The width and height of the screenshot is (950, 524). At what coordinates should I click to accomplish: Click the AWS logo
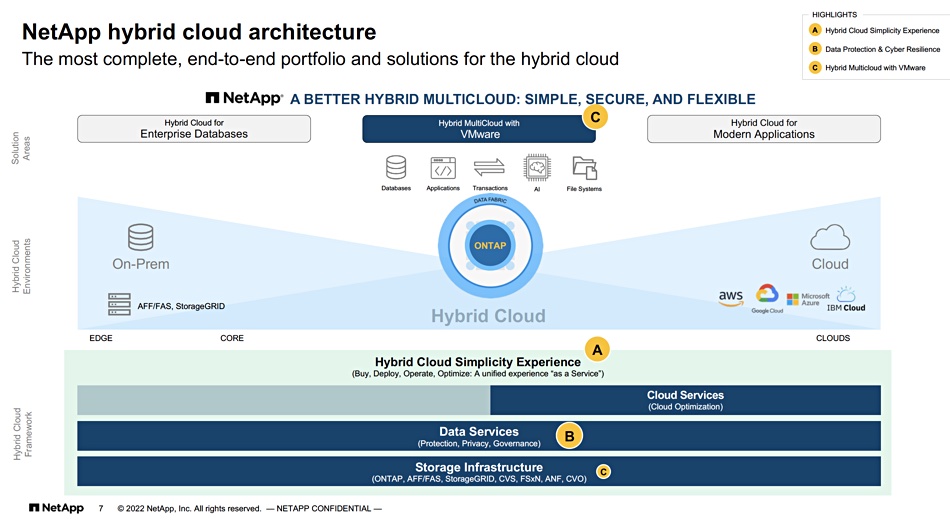coord(731,298)
